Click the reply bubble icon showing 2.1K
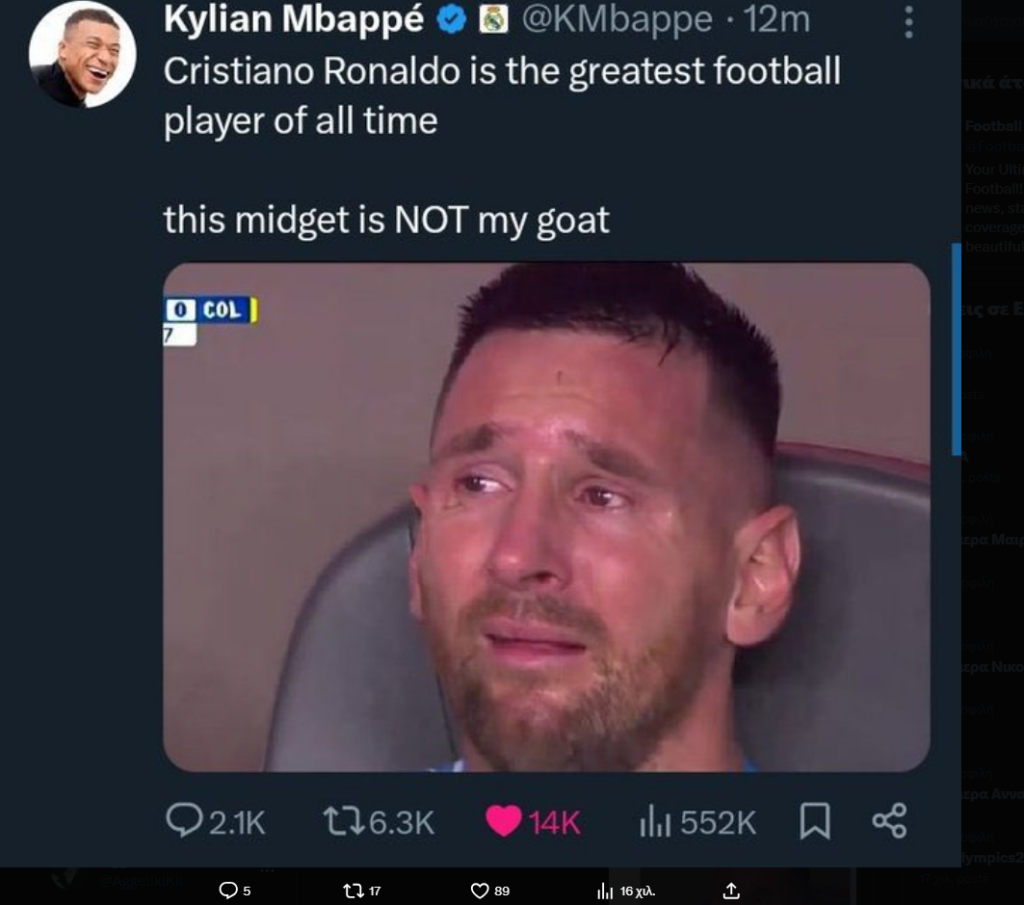Screen dimensions: 1024x905 pos(184,820)
